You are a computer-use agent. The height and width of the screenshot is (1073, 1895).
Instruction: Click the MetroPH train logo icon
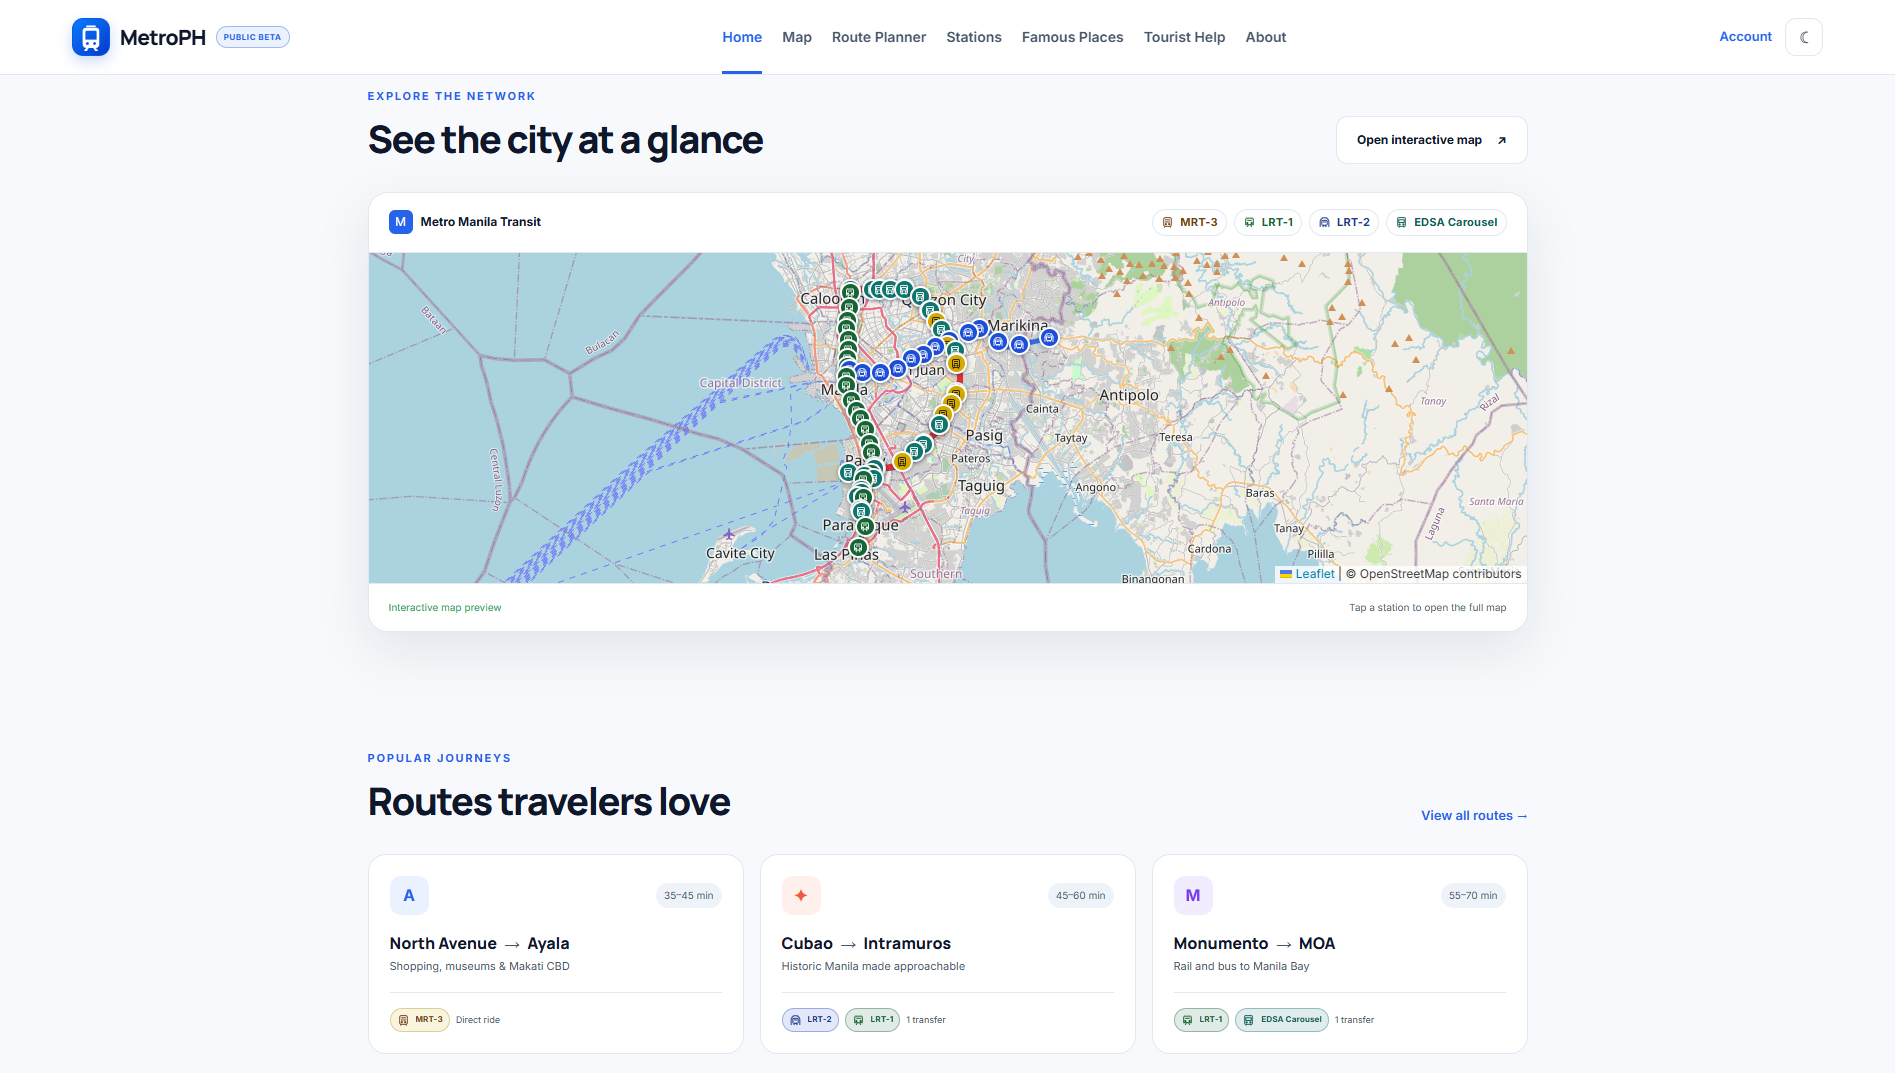(91, 37)
